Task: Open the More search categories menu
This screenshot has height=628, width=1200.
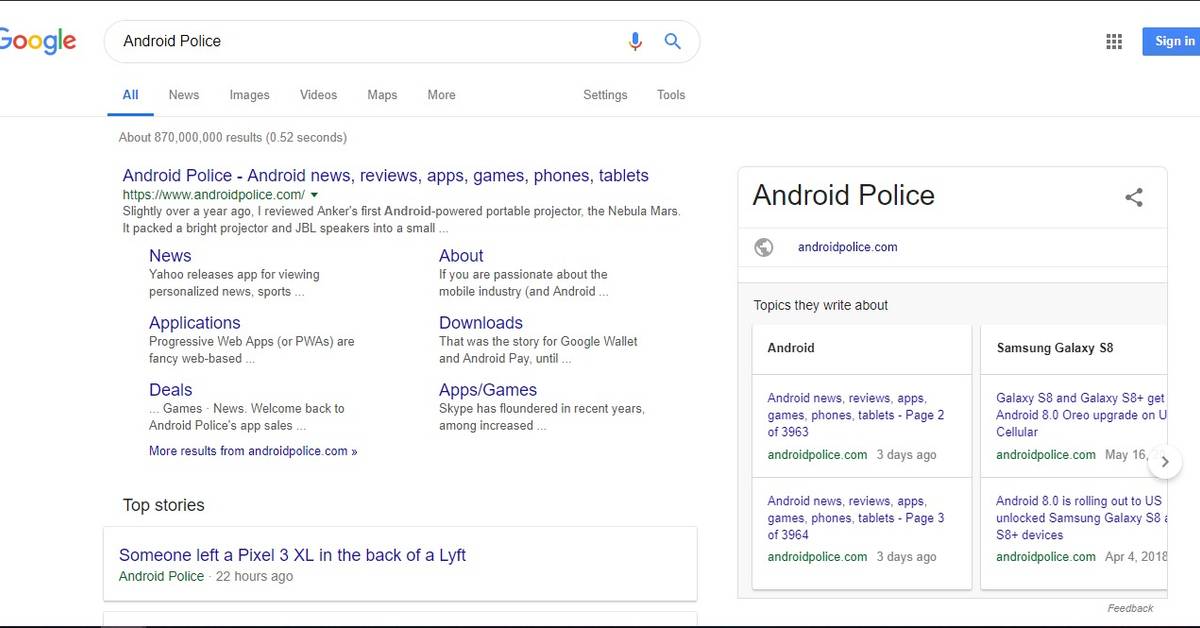Action: click(441, 95)
